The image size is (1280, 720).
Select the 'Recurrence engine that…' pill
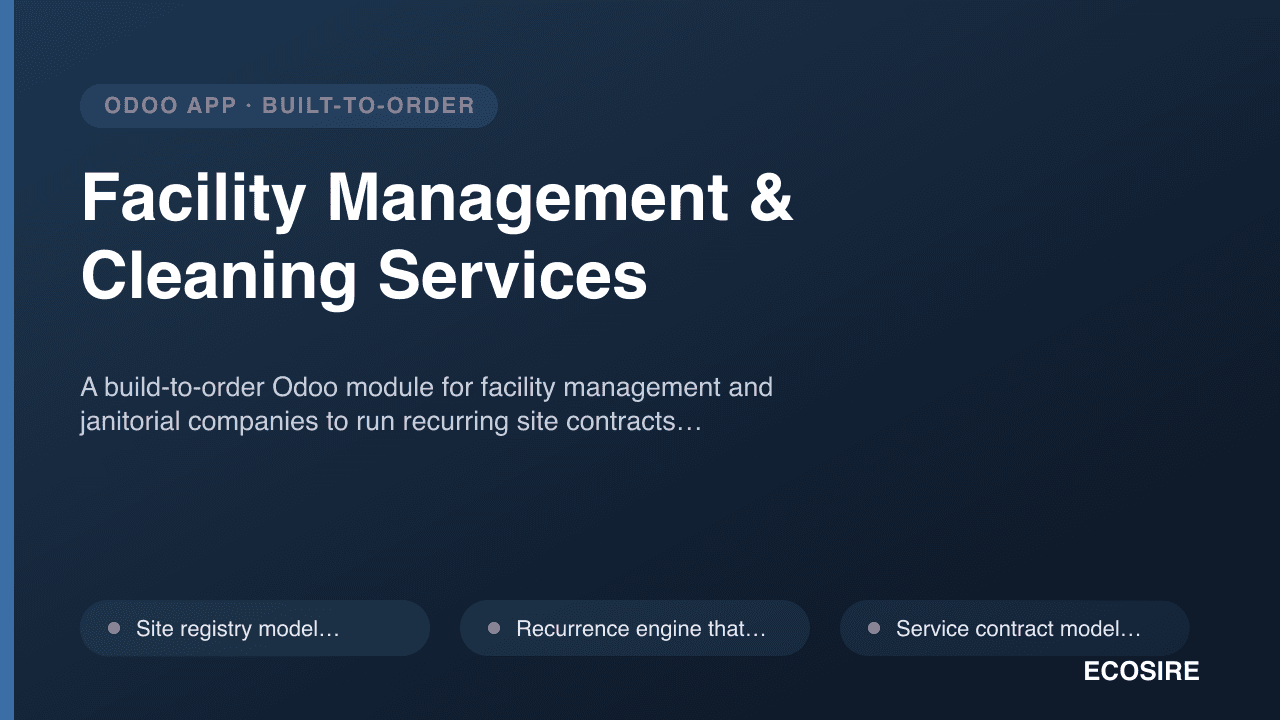pyautogui.click(x=635, y=628)
